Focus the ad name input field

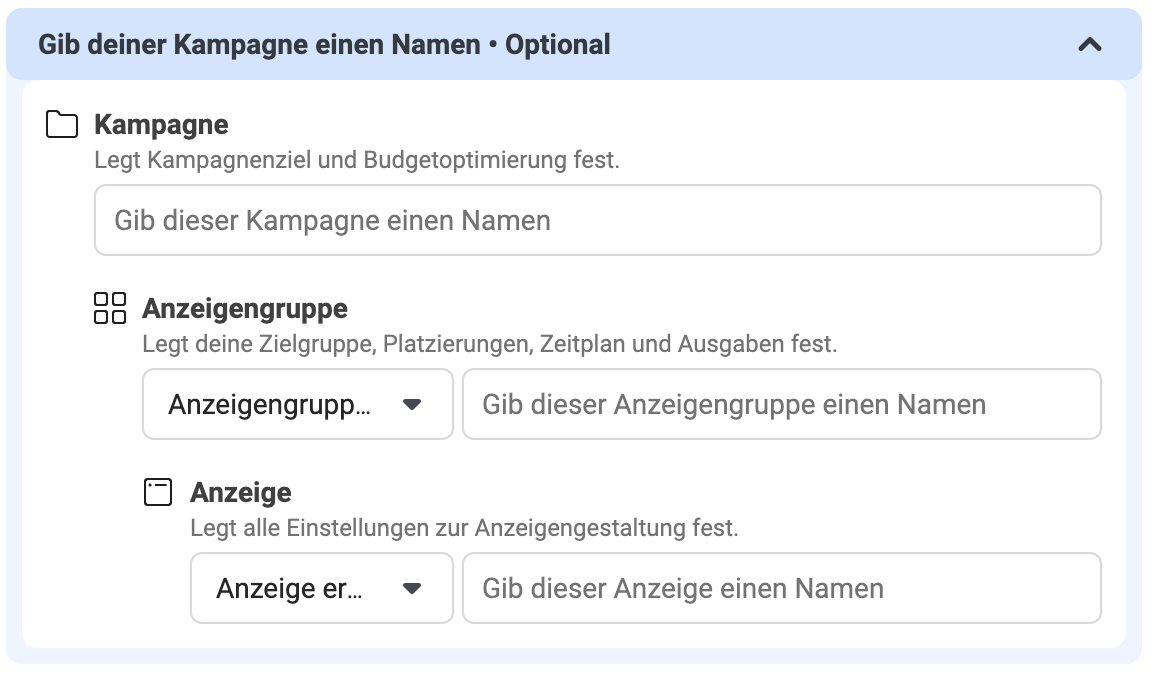[x=782, y=589]
